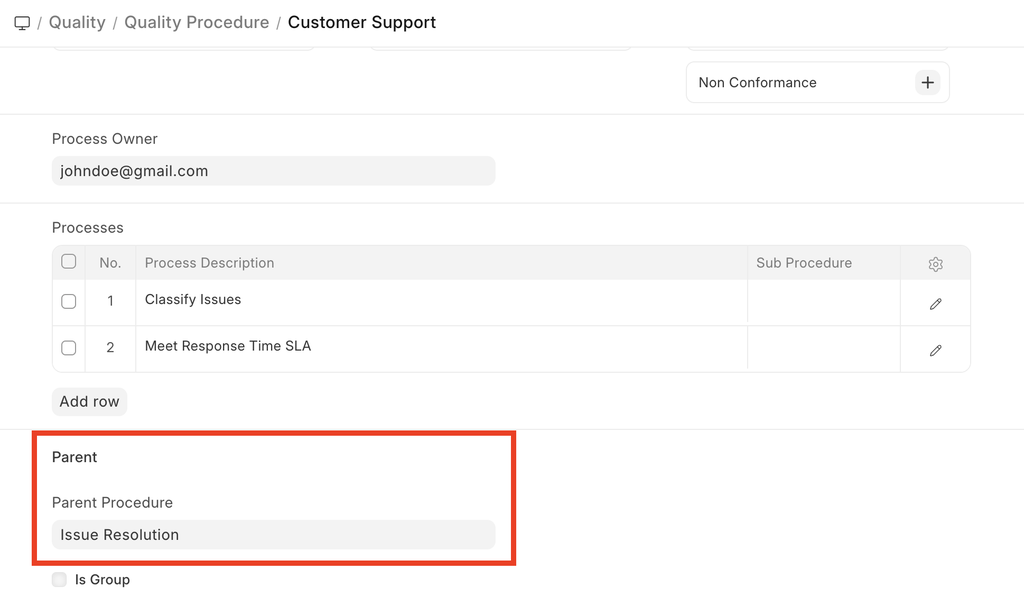Image resolution: width=1024 pixels, height=606 pixels.
Task: Select all rows in Processes table
Action: tap(69, 262)
